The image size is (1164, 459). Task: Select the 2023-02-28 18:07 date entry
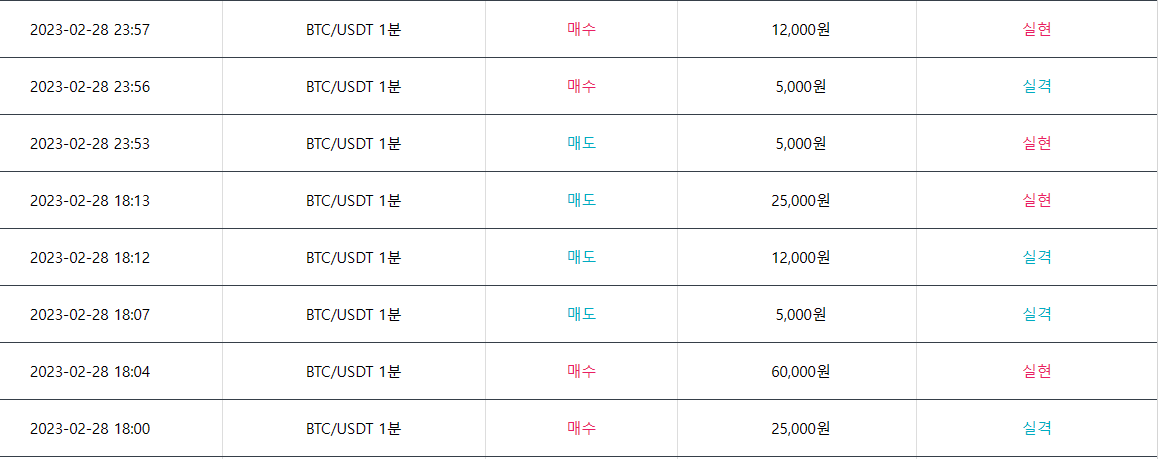pyautogui.click(x=90, y=314)
